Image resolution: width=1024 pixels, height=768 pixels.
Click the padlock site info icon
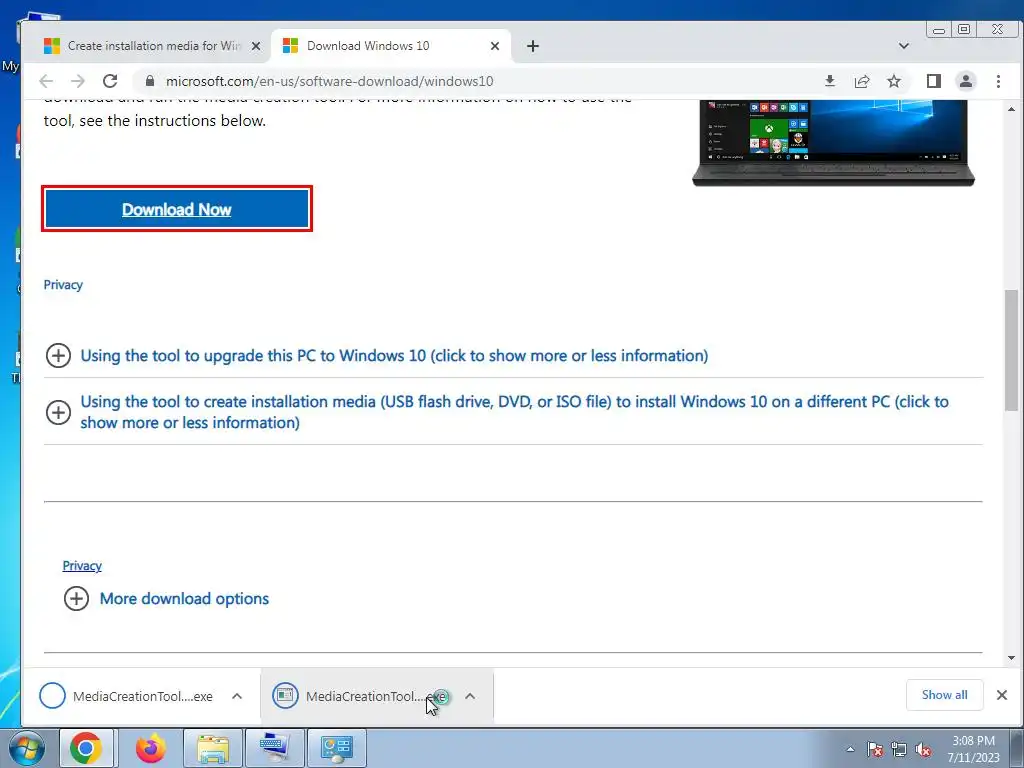[x=150, y=81]
